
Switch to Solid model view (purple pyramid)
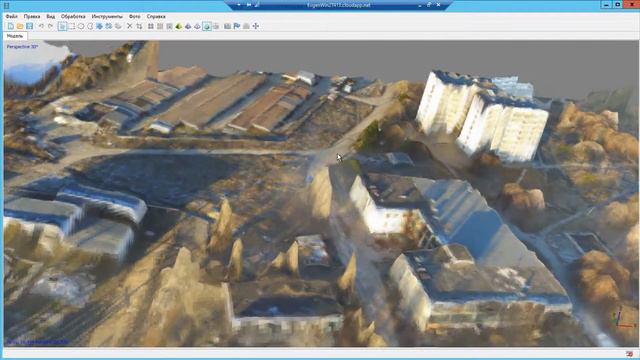(188, 26)
